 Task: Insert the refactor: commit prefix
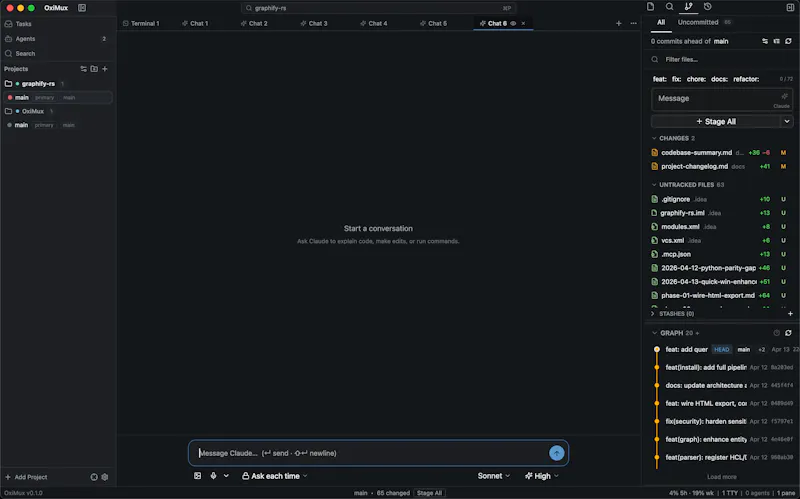coord(746,79)
